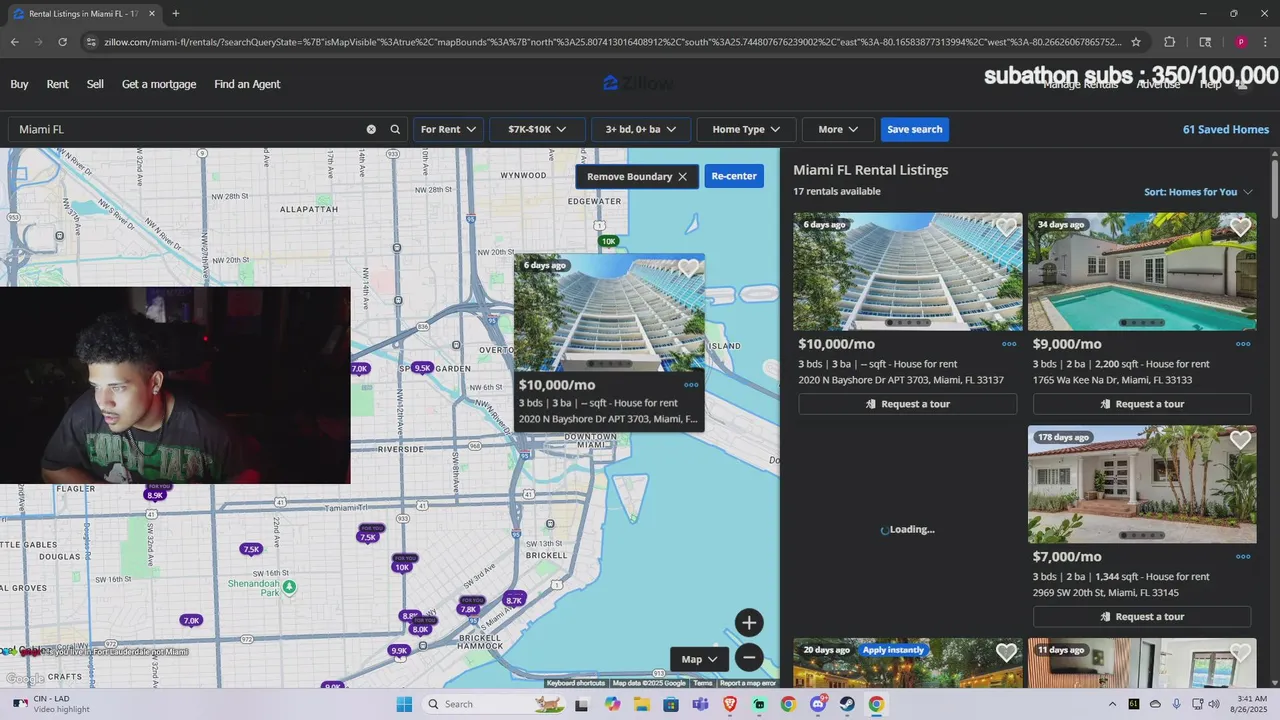Open the Rent menu

pyautogui.click(x=57, y=84)
